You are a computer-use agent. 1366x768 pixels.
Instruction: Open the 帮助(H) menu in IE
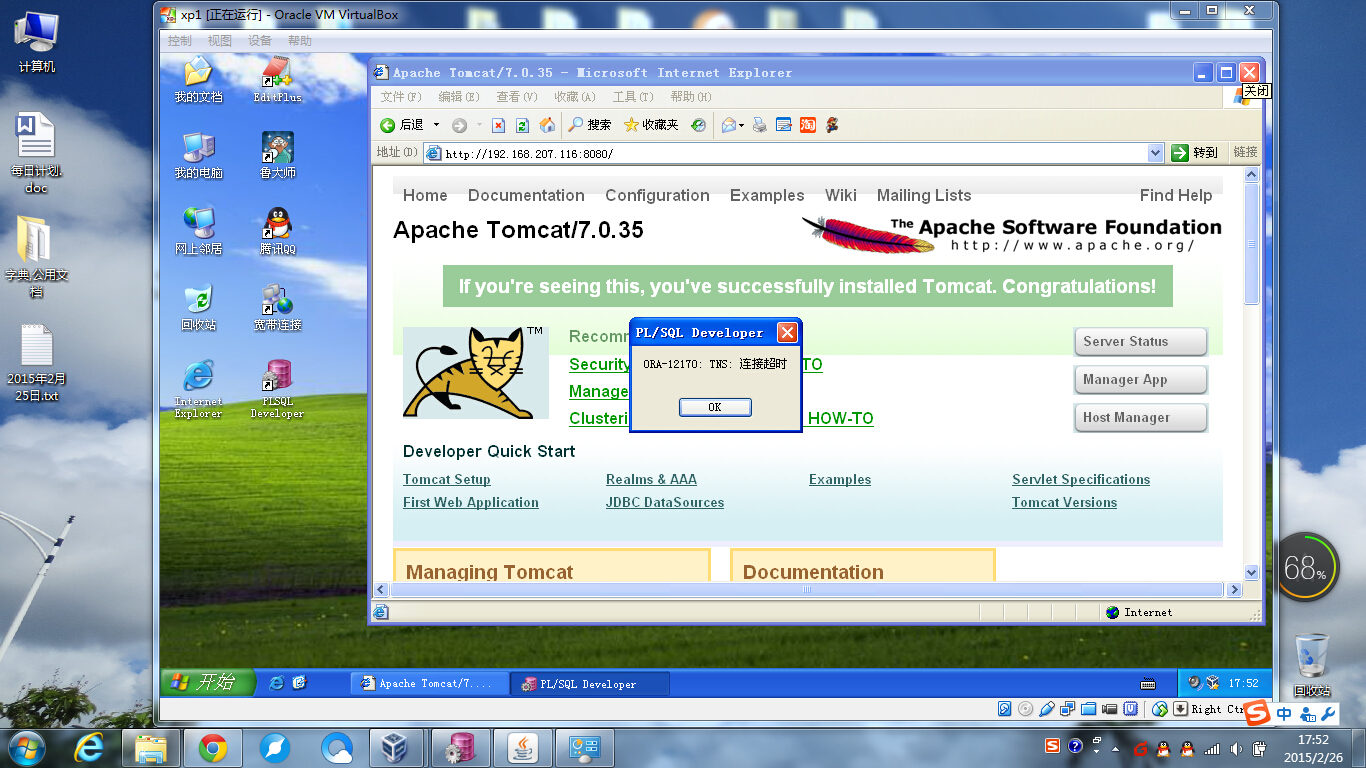coord(691,97)
